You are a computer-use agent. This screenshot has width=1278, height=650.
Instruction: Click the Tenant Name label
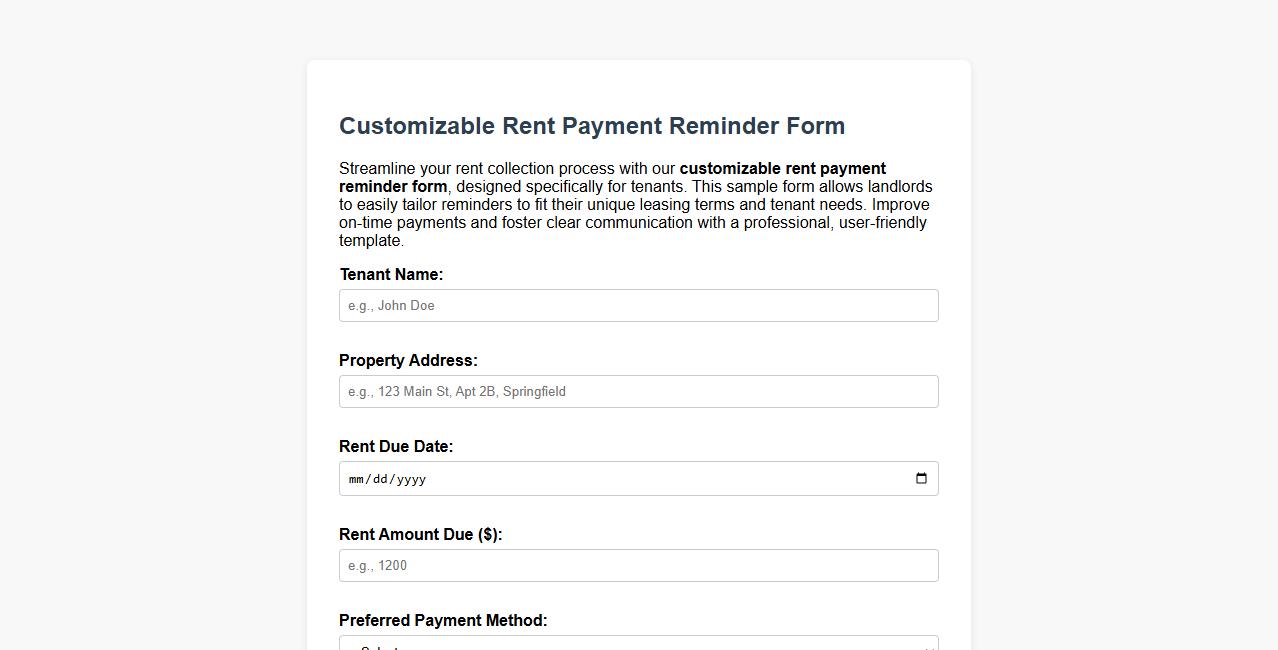point(392,274)
